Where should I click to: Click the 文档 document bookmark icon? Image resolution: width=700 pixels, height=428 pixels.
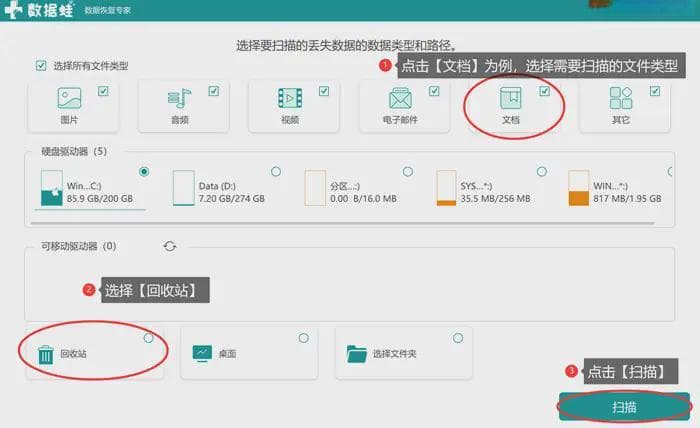point(511,98)
